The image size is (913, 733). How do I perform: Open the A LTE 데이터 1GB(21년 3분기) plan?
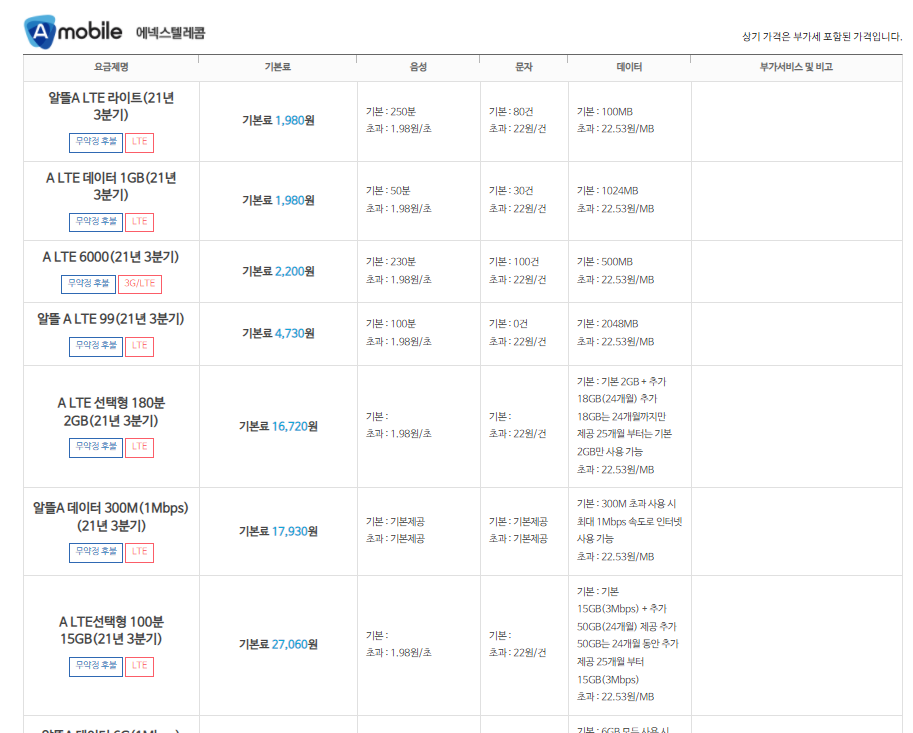pyautogui.click(x=111, y=186)
